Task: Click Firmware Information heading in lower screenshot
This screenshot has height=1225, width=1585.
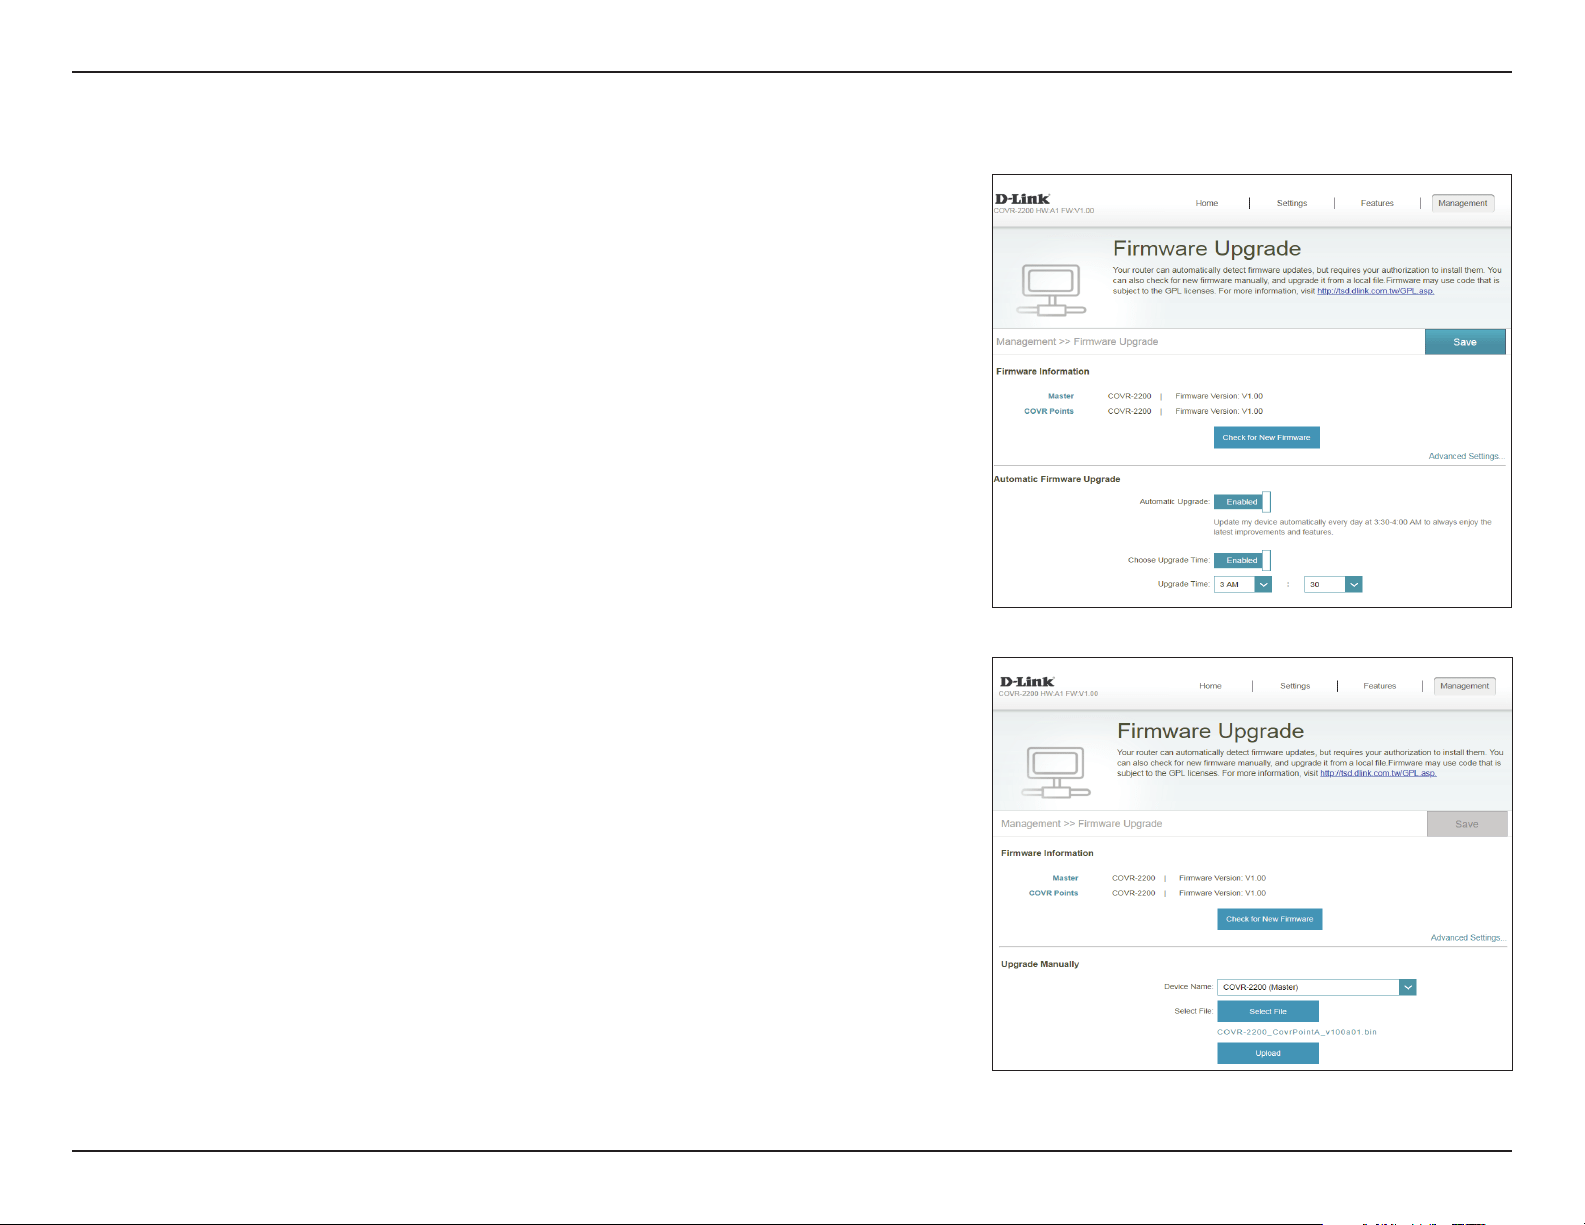Action: coord(1047,853)
